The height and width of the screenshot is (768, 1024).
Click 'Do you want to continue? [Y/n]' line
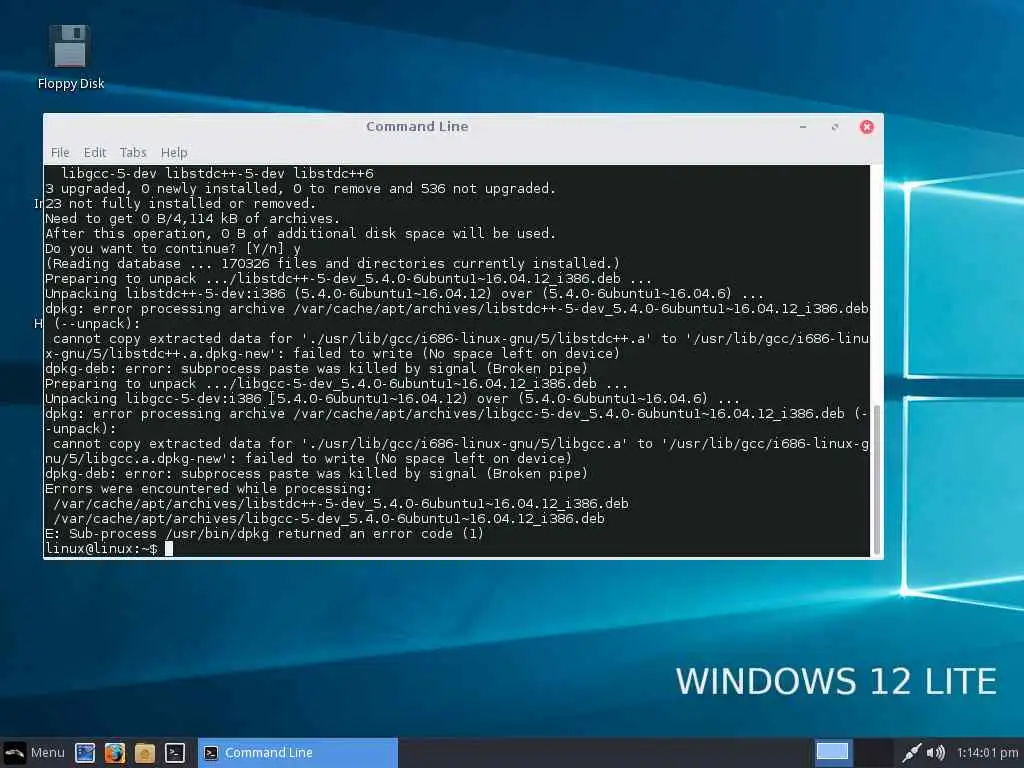click(x=172, y=248)
